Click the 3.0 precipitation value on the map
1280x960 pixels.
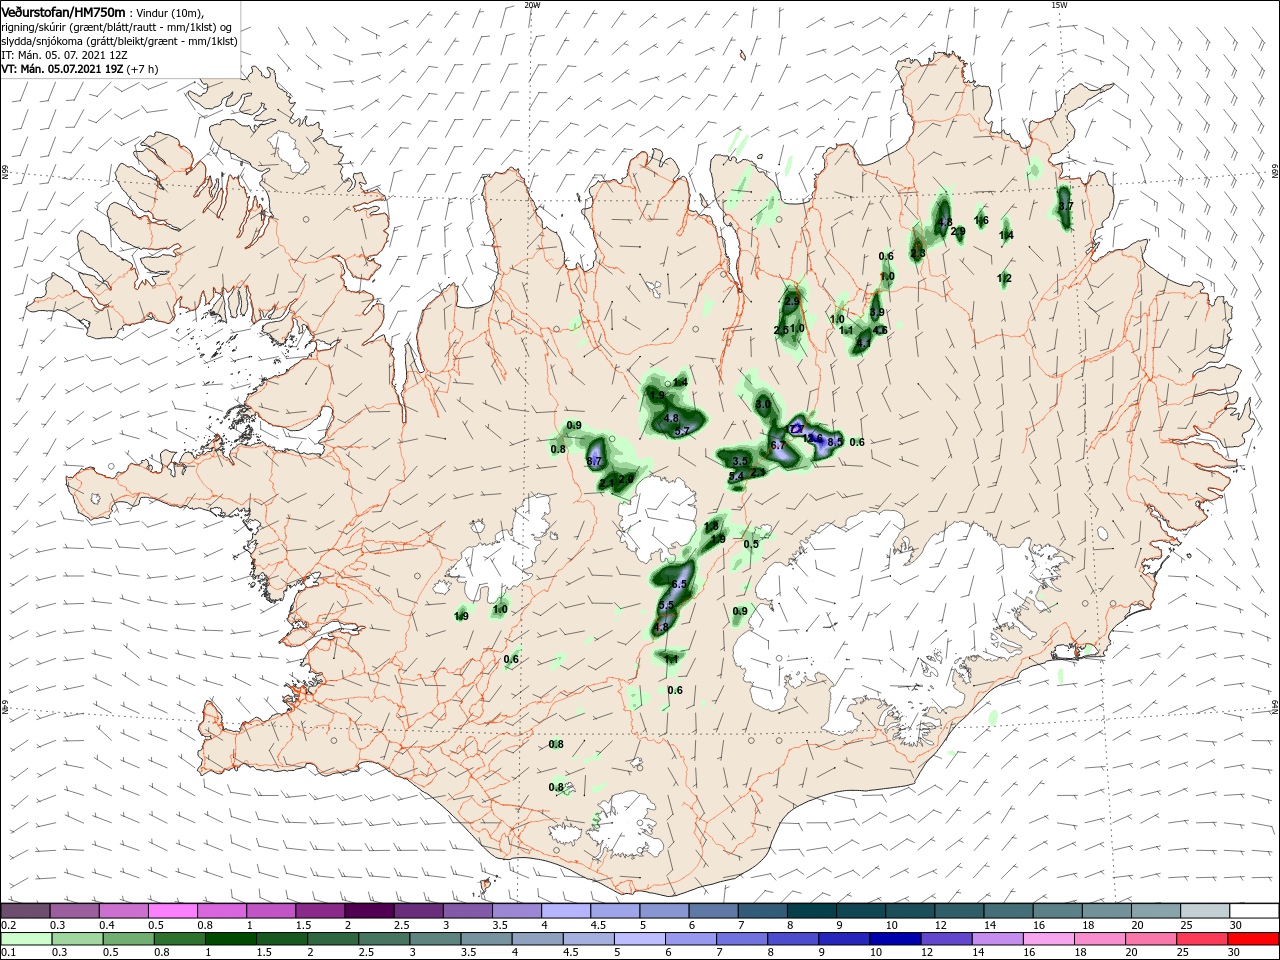(x=763, y=405)
